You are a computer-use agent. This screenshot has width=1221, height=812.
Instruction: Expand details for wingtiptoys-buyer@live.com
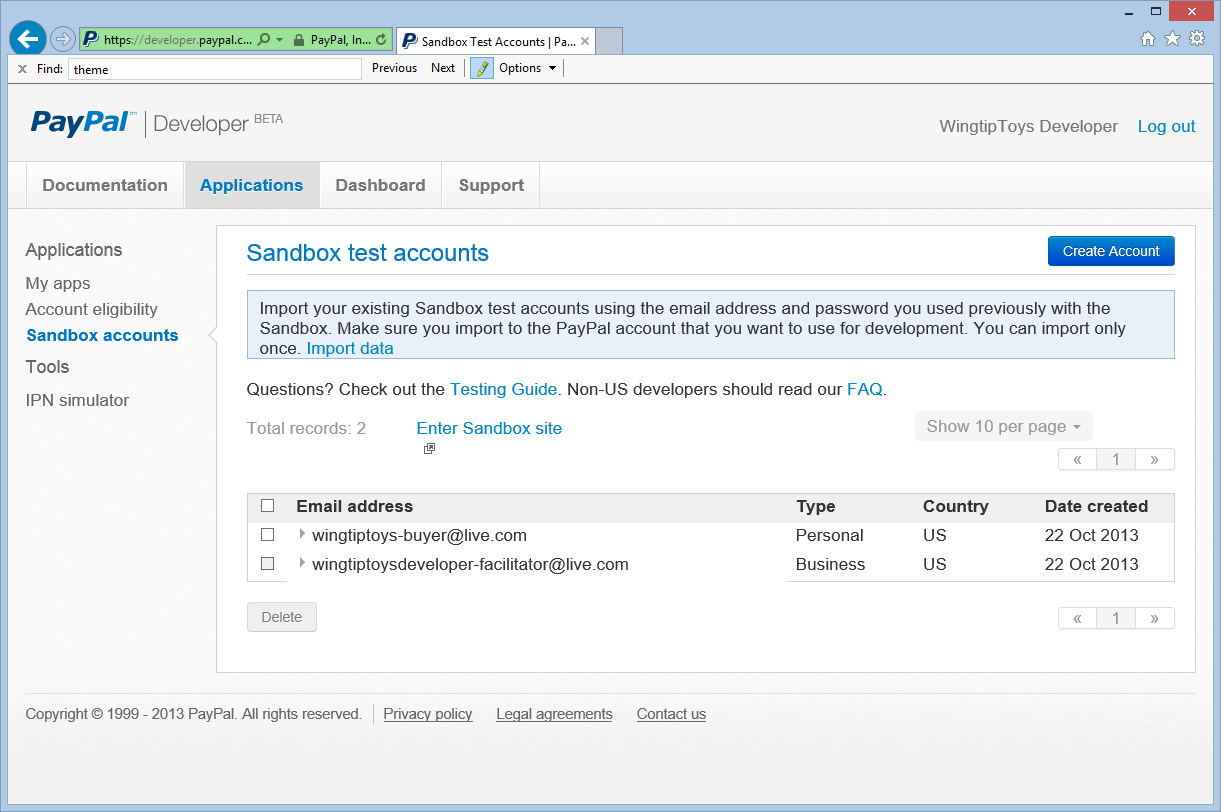(302, 535)
